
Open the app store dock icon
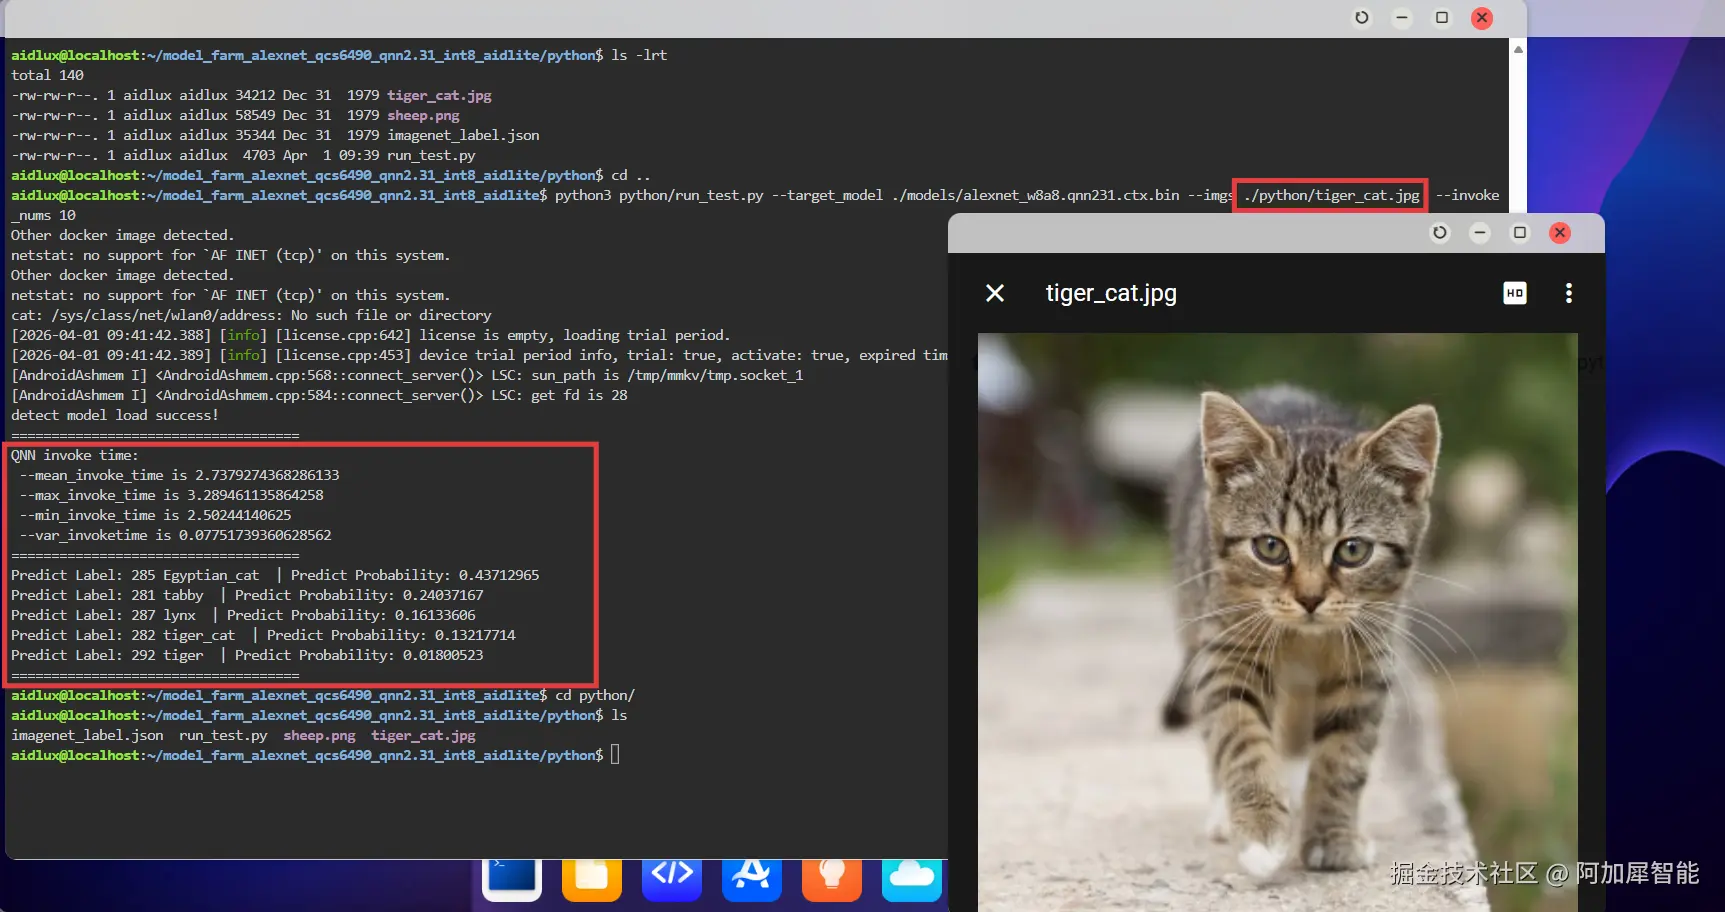[x=752, y=878]
